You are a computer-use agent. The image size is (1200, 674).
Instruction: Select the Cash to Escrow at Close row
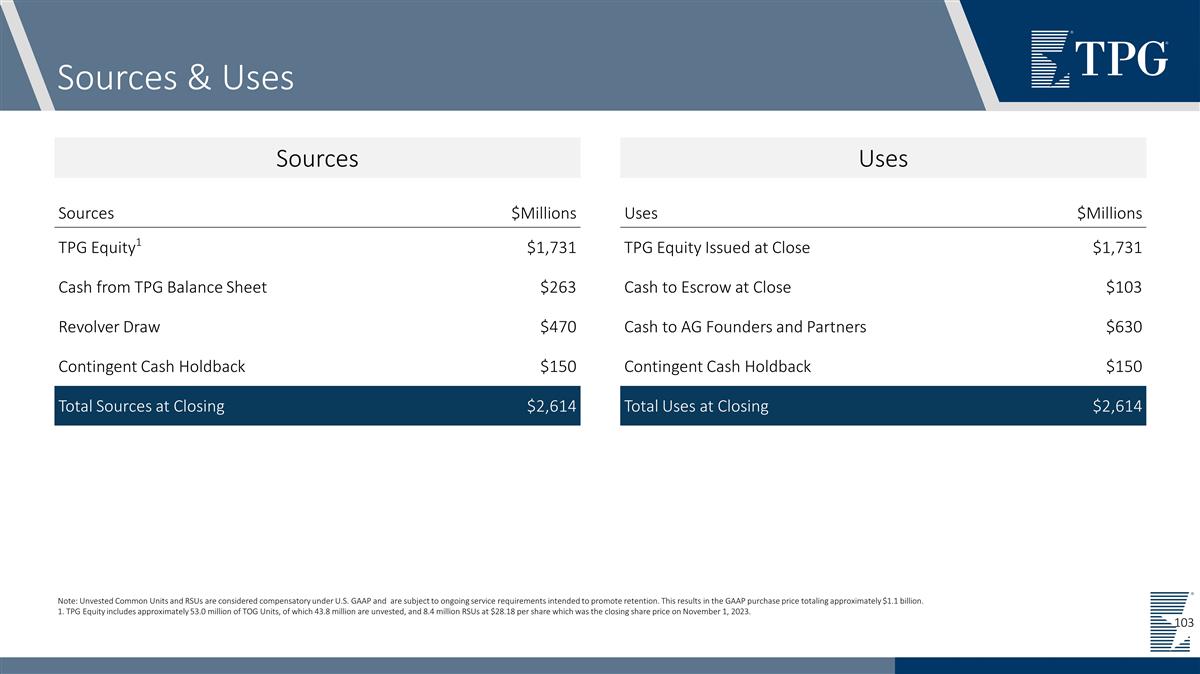click(x=707, y=287)
